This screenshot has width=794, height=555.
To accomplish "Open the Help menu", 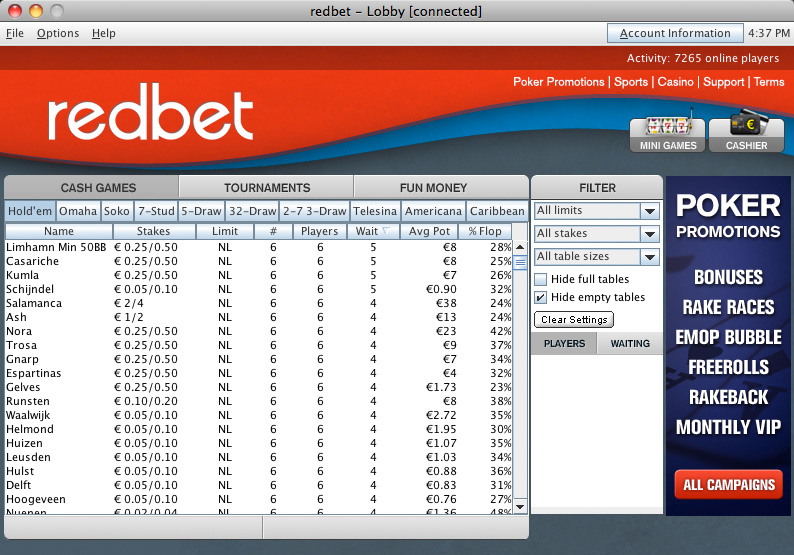I will pyautogui.click(x=103, y=33).
